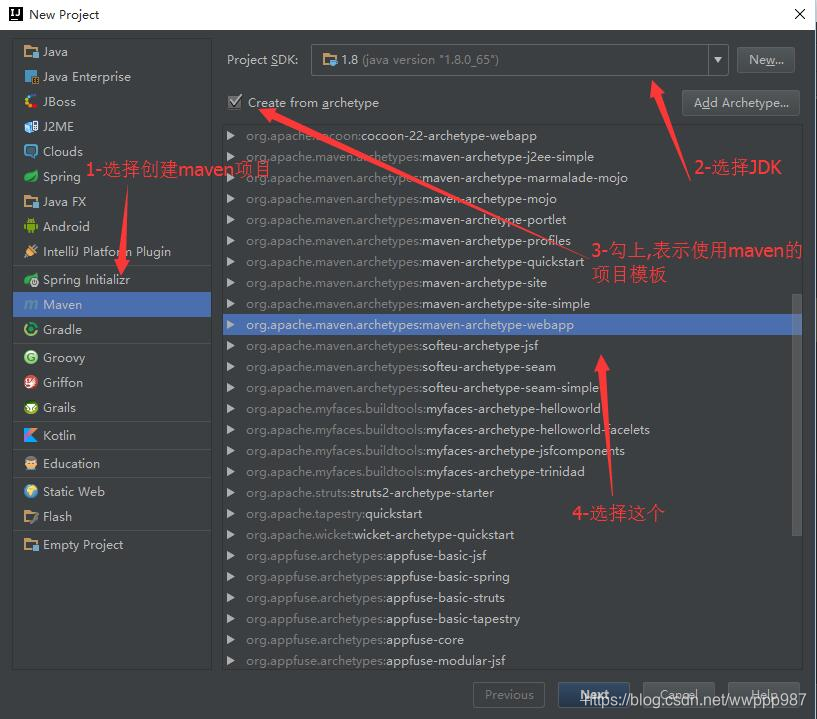The image size is (817, 719).
Task: Choose the Griffon icon
Action: pos(31,382)
